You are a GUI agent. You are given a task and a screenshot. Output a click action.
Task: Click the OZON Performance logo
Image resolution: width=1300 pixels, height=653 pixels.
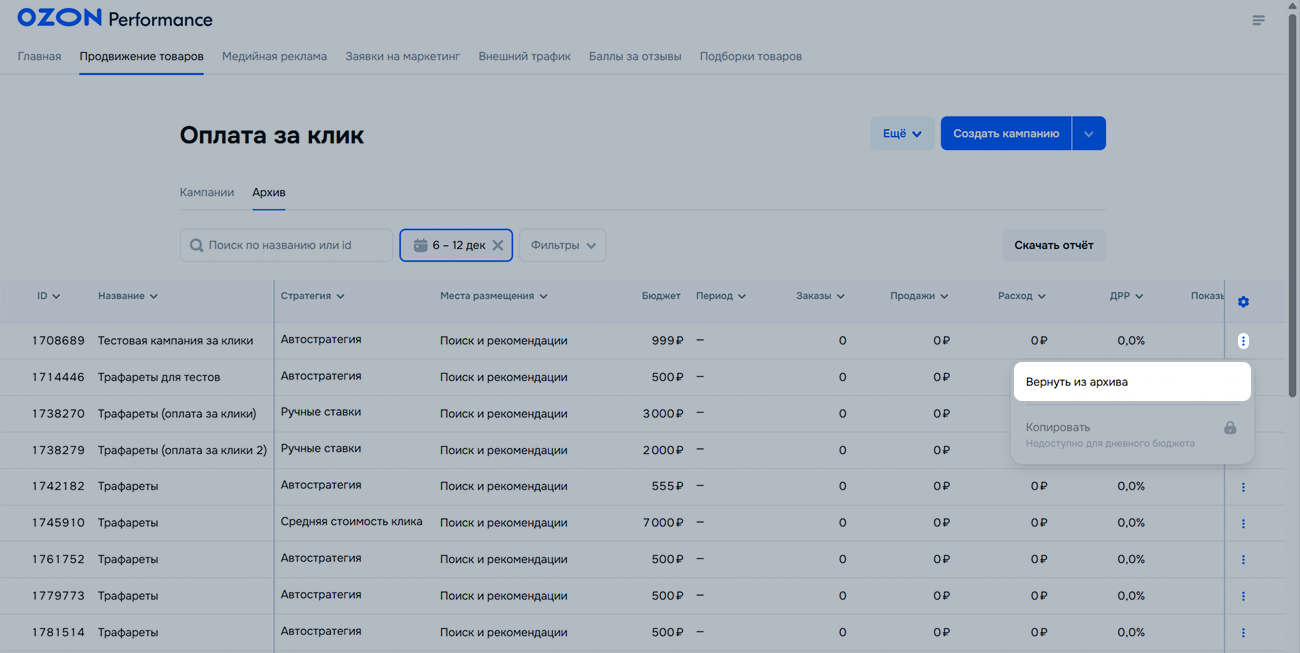pos(115,19)
